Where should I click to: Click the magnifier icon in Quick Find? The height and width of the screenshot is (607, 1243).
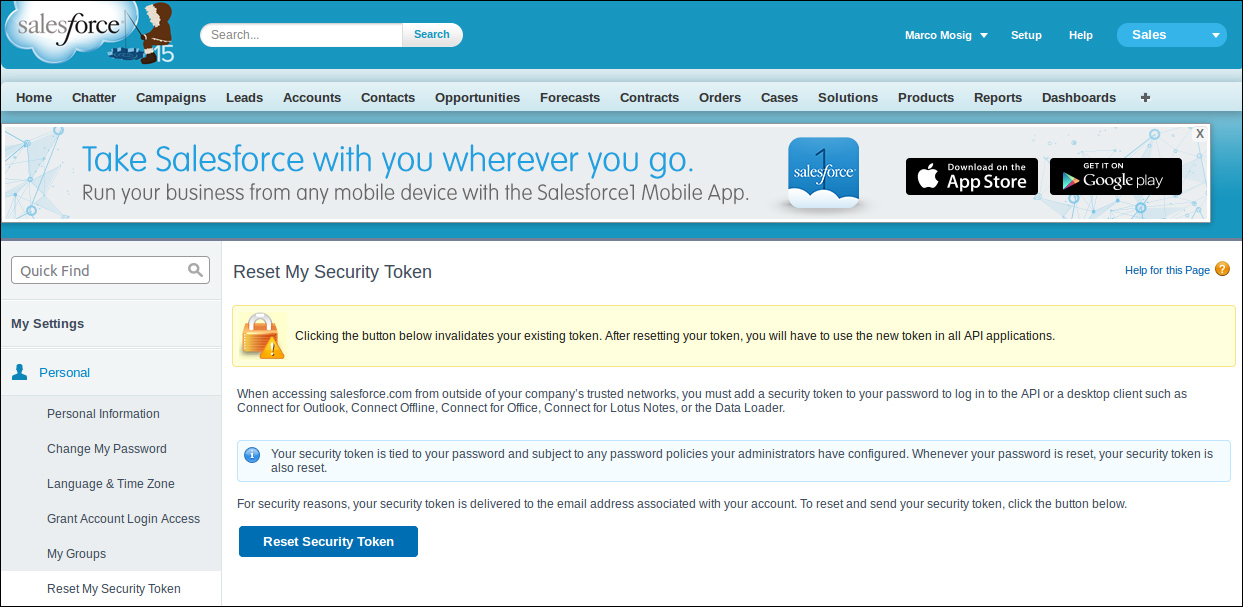195,270
